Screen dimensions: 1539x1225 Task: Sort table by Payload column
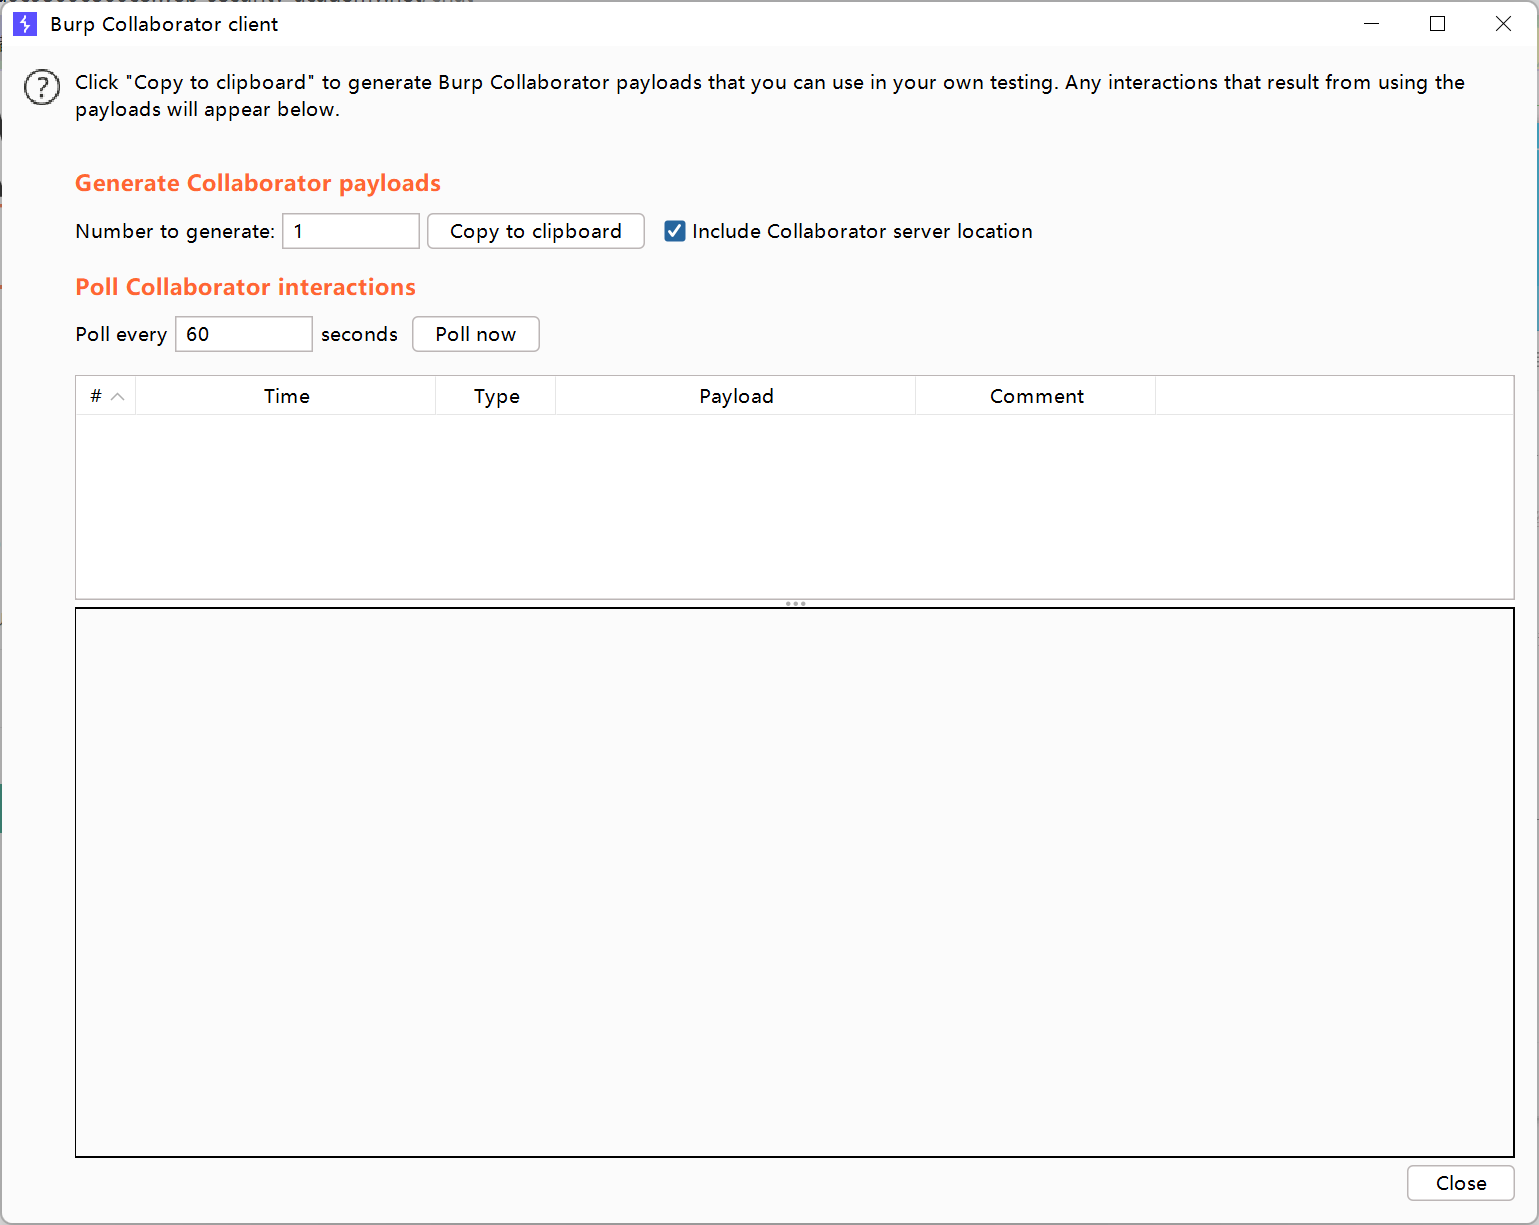tap(736, 396)
